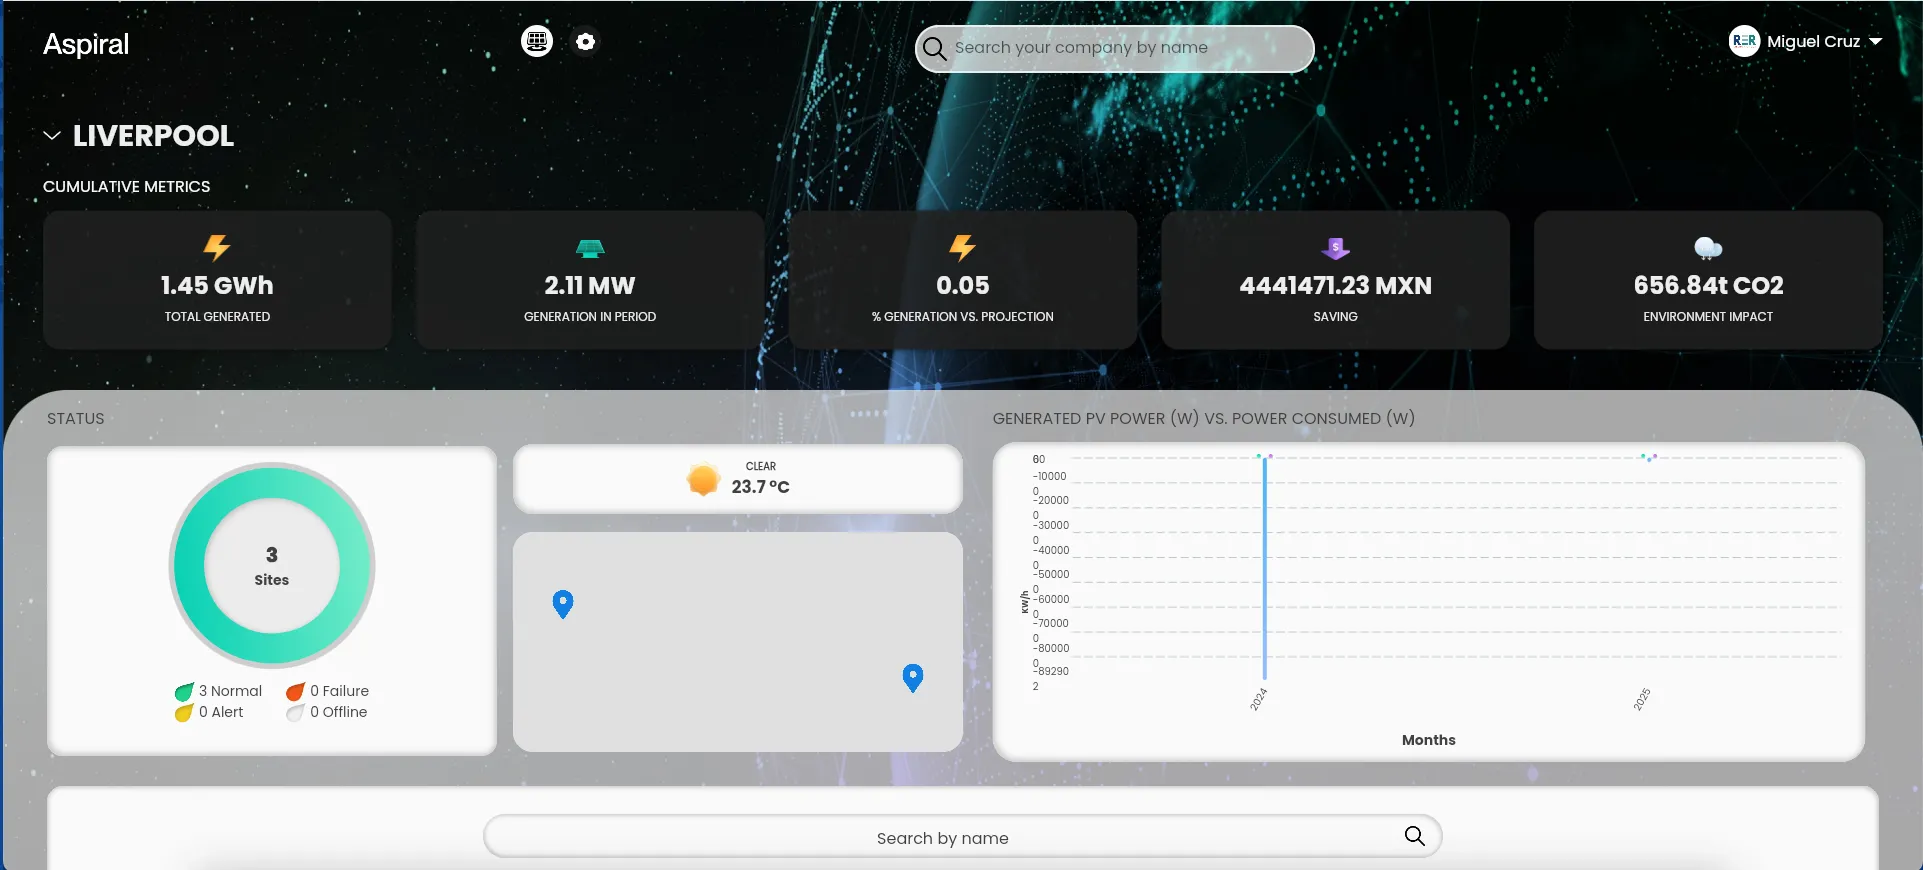Click the STATUS section label
The width and height of the screenshot is (1923, 870).
76,419
